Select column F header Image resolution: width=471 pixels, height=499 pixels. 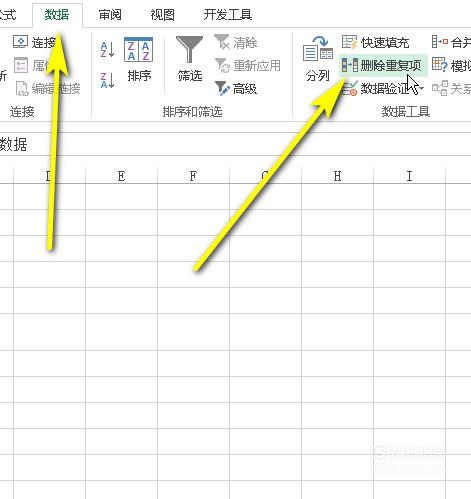click(193, 176)
